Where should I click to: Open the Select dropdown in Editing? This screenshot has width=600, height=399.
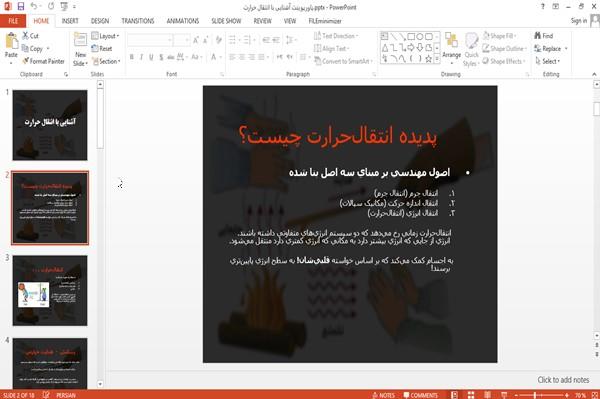tap(547, 61)
